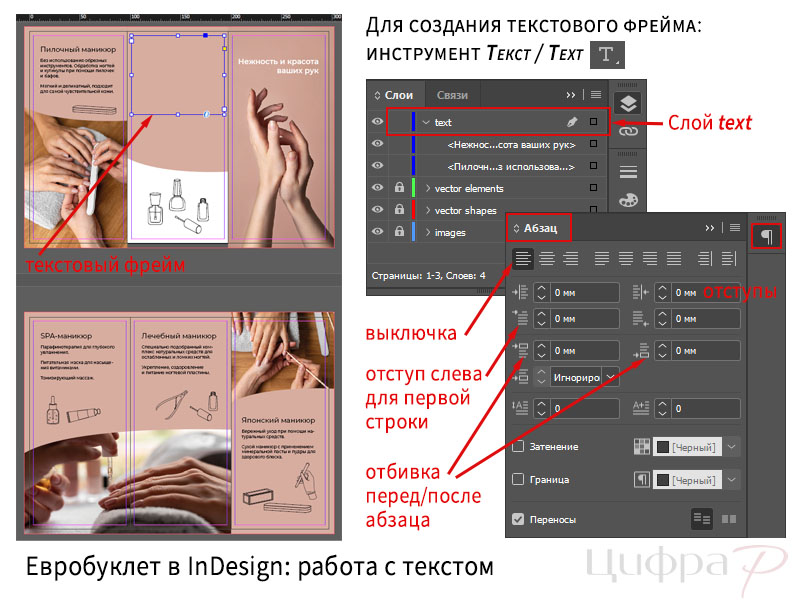Cycle Абзац panel size arrows
Image resolution: width=800 pixels, height=600 pixels.
coord(516,228)
